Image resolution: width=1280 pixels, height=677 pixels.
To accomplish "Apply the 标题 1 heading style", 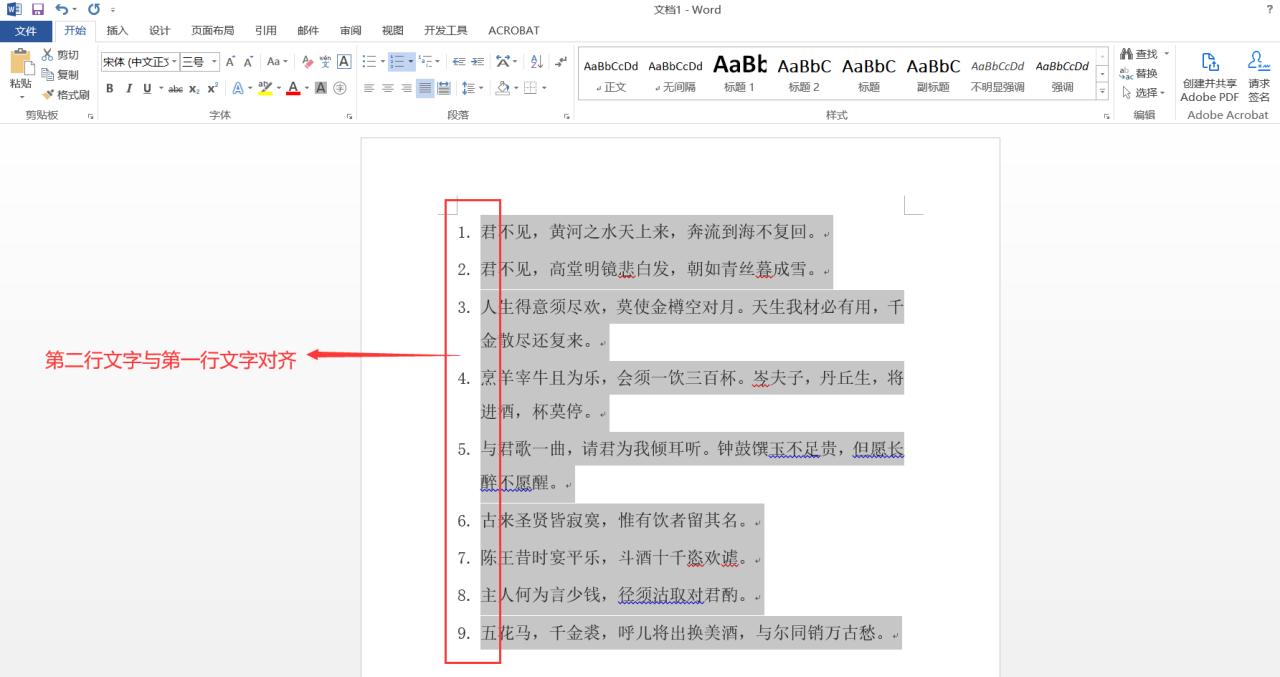I will coord(740,73).
